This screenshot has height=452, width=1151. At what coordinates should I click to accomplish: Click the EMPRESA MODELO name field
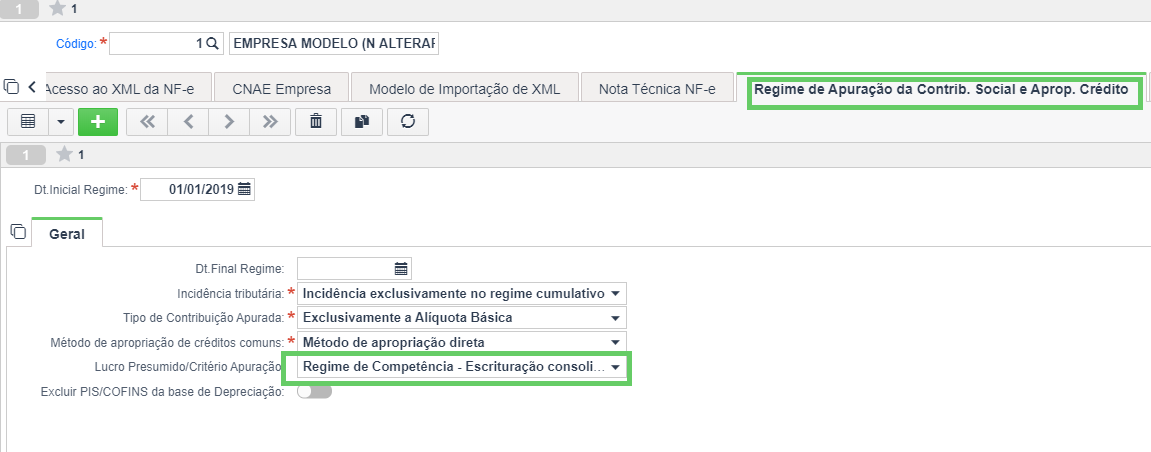[334, 44]
